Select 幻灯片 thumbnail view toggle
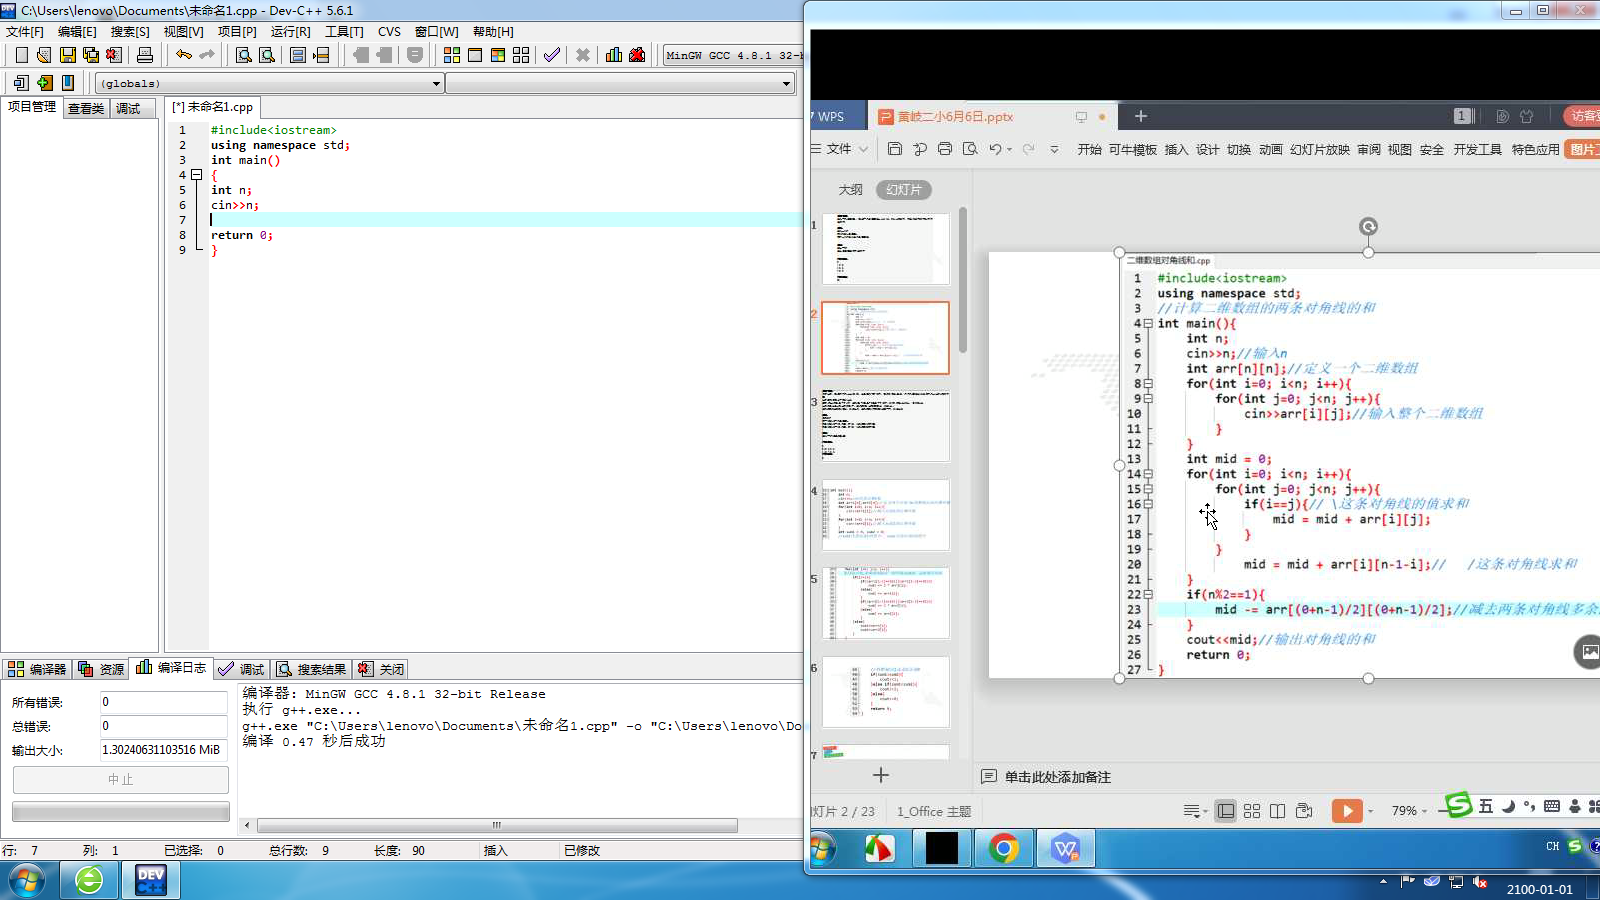Viewport: 1600px width, 900px height. click(x=904, y=189)
